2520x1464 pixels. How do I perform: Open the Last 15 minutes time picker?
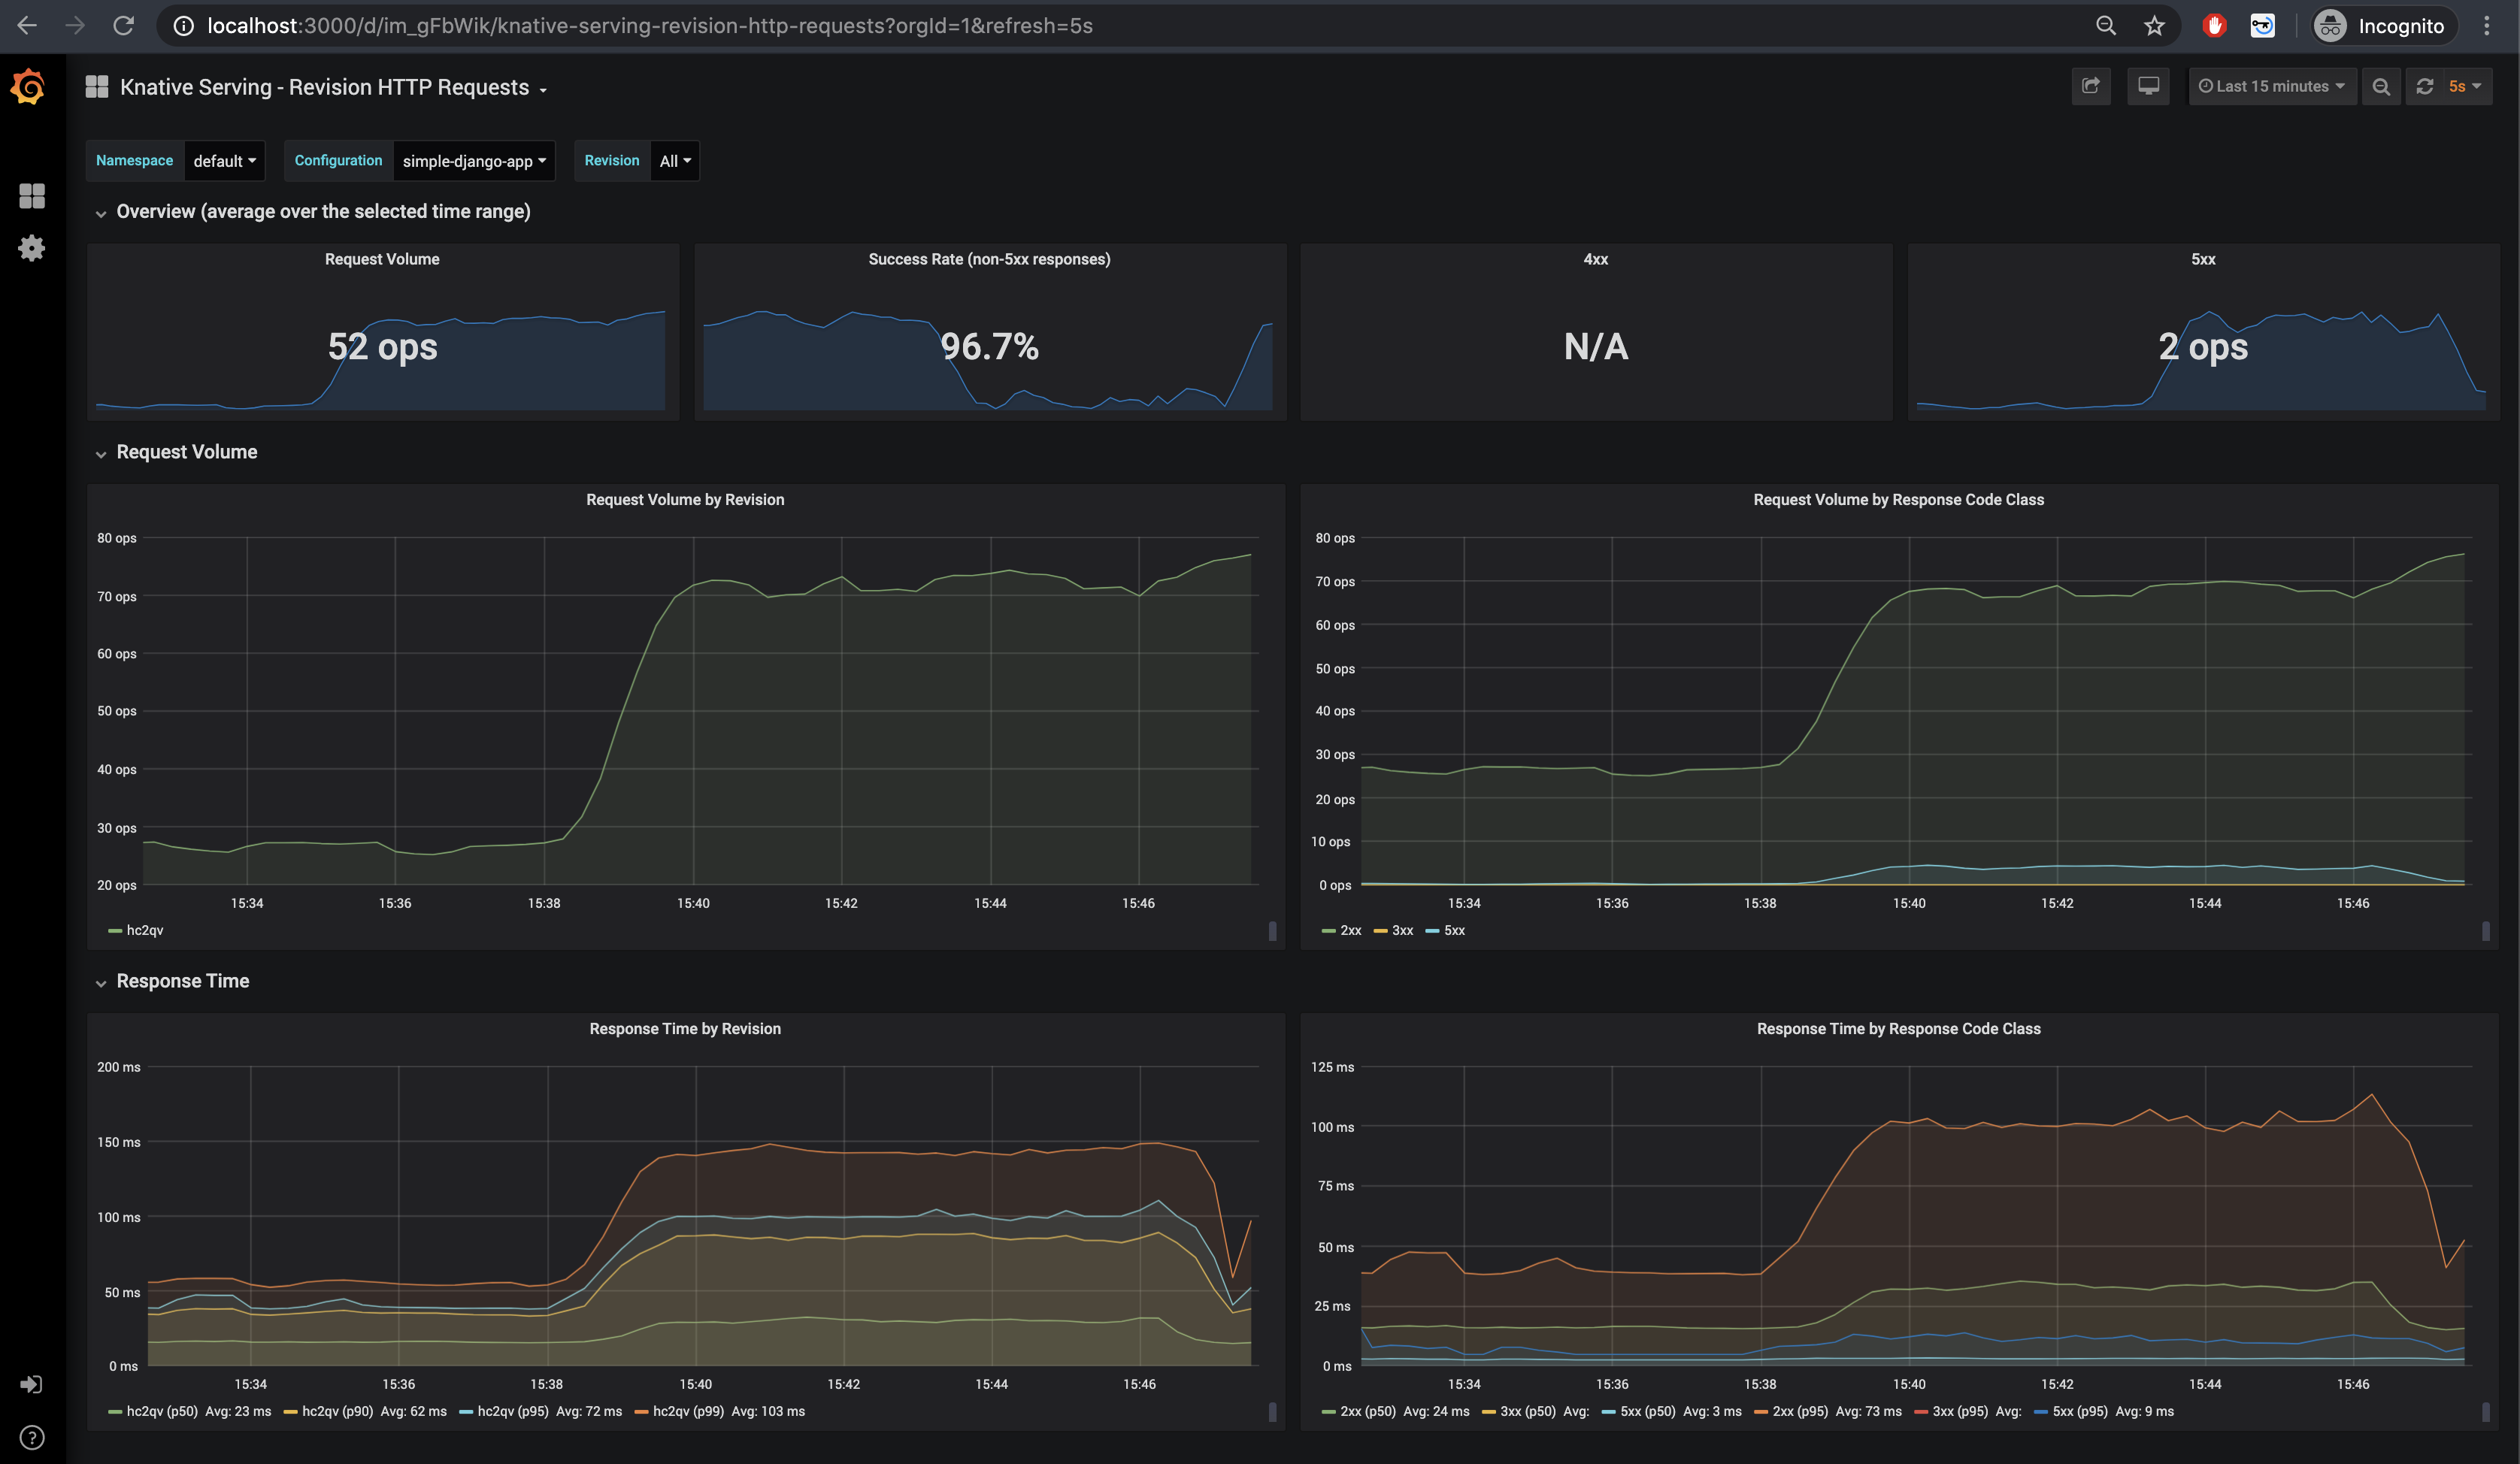(2271, 87)
